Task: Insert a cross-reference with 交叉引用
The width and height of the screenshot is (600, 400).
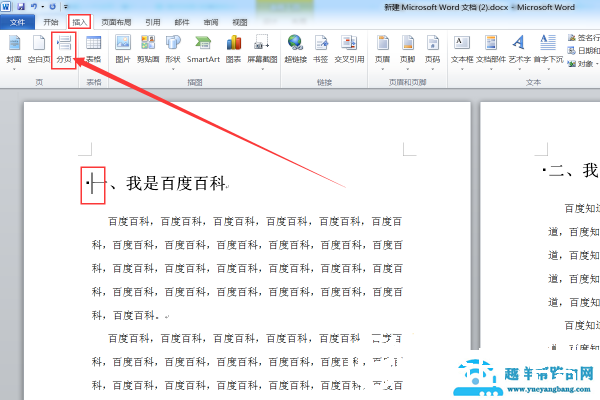Action: 349,49
